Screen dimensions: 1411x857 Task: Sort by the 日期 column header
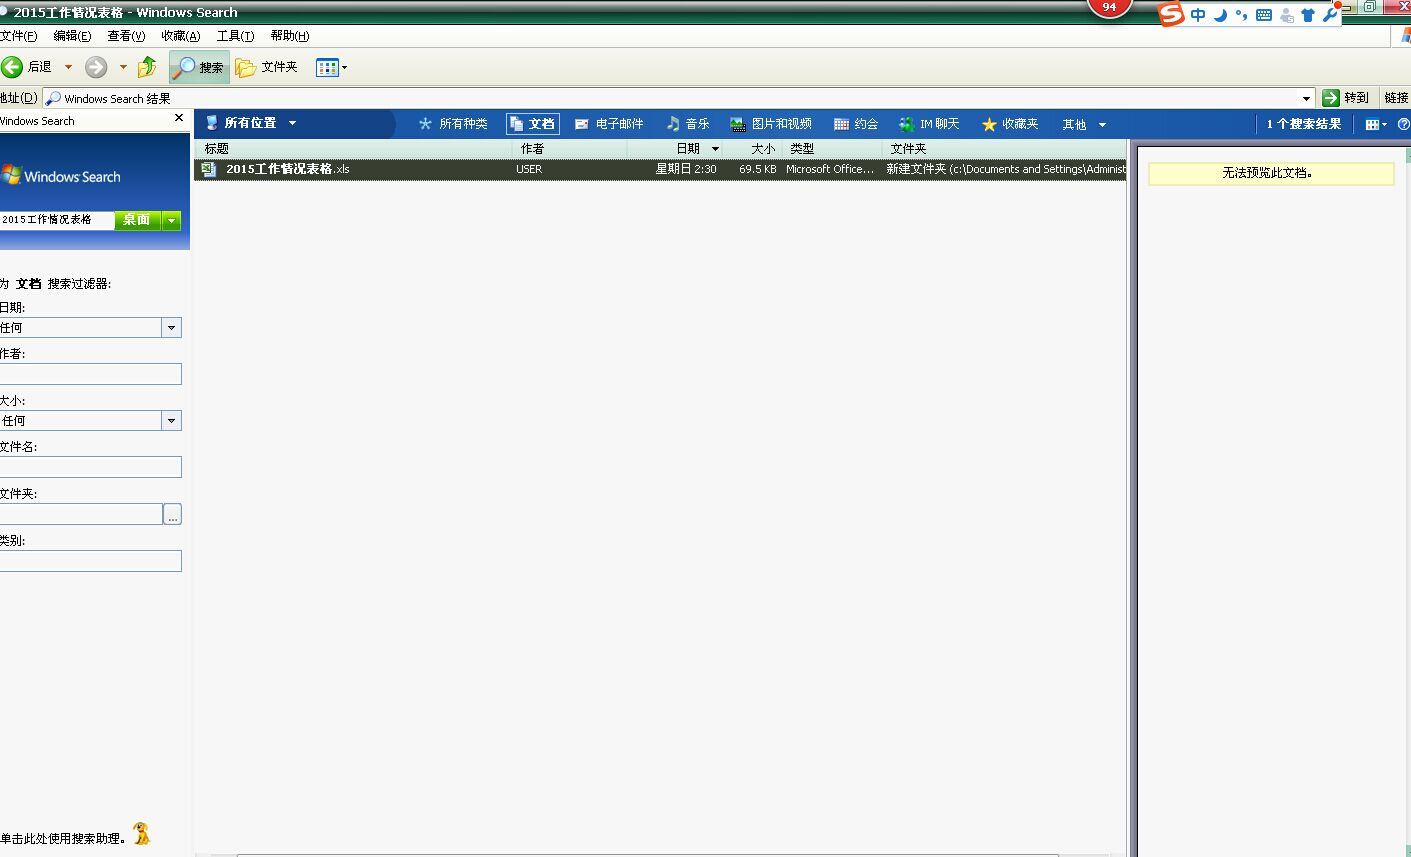tap(675, 148)
